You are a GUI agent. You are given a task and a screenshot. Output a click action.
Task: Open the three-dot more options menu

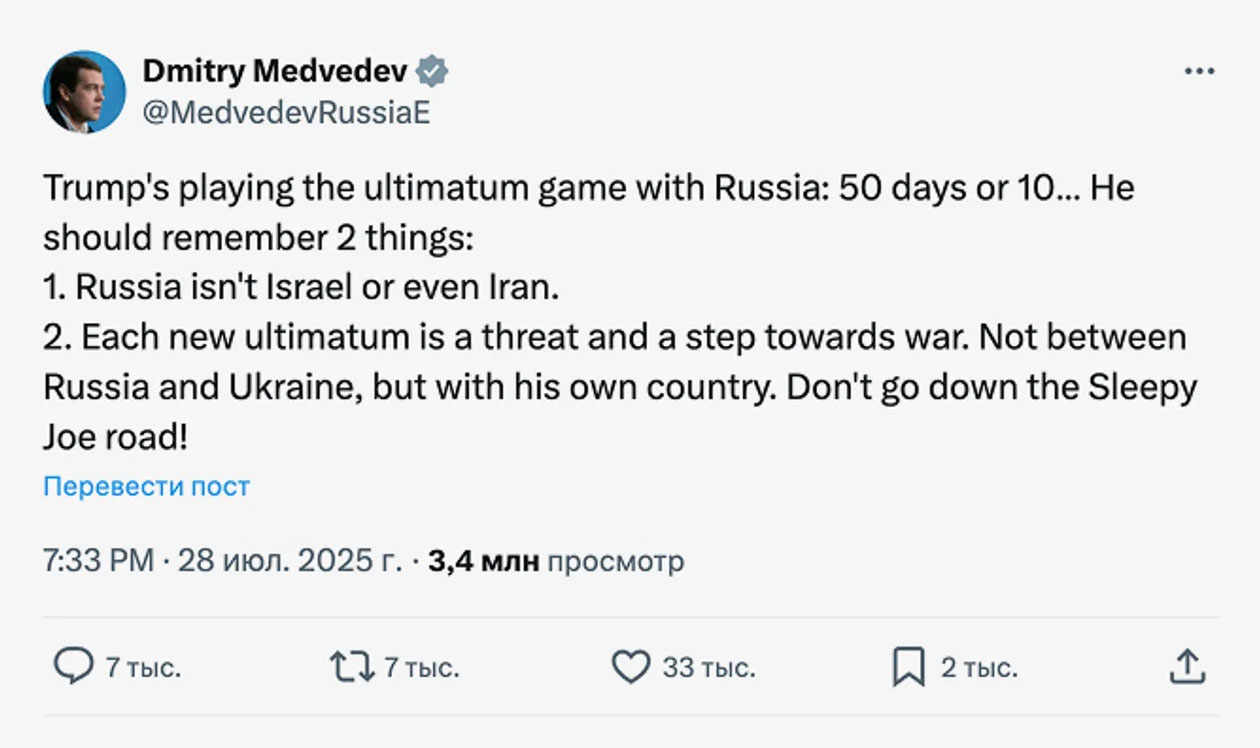click(1198, 72)
